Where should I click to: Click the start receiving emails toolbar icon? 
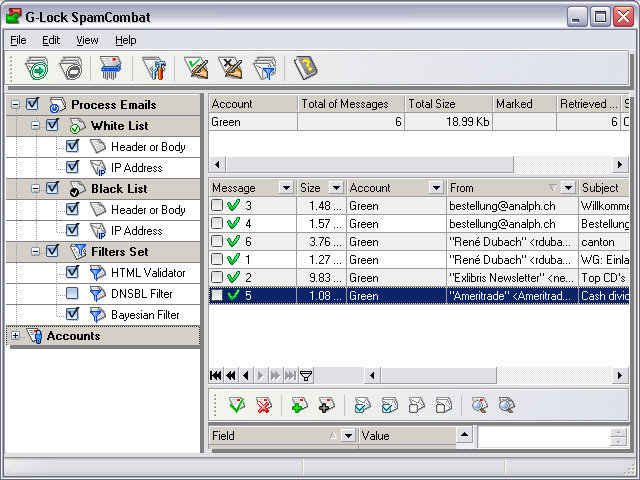point(36,68)
